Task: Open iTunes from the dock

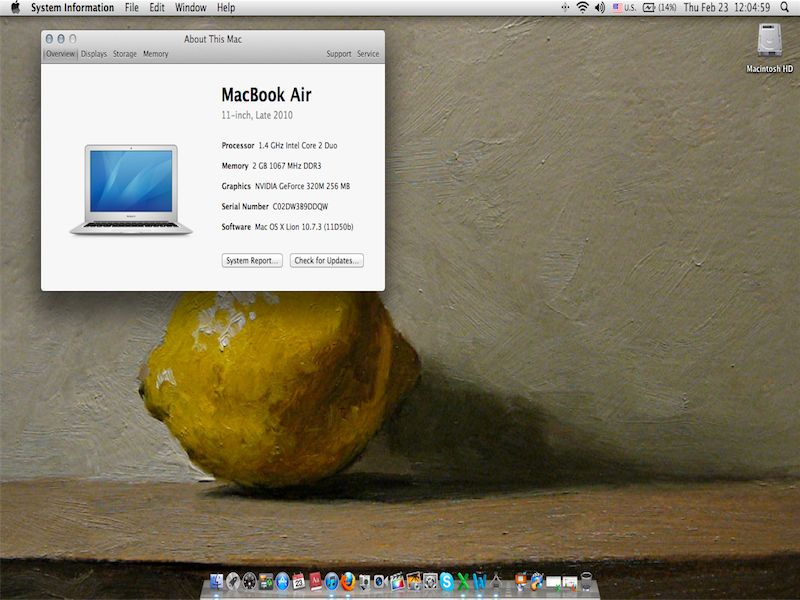Action: point(331,580)
